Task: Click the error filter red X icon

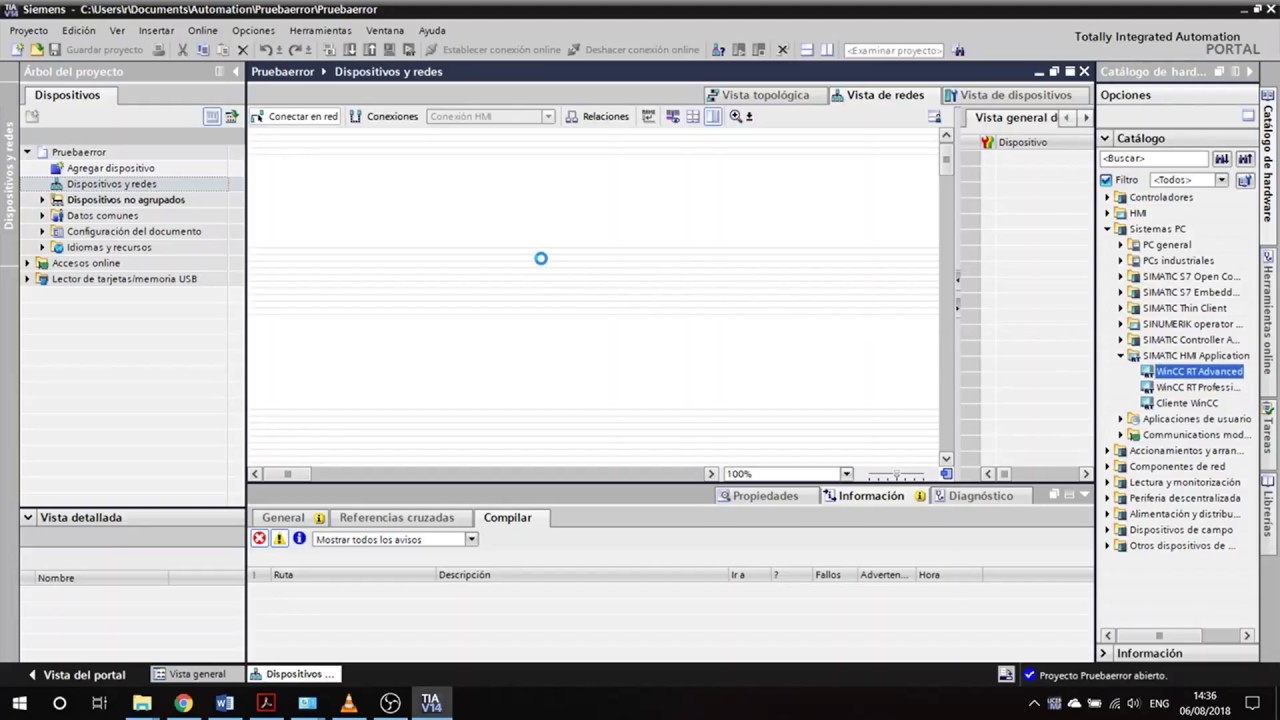Action: (x=259, y=539)
